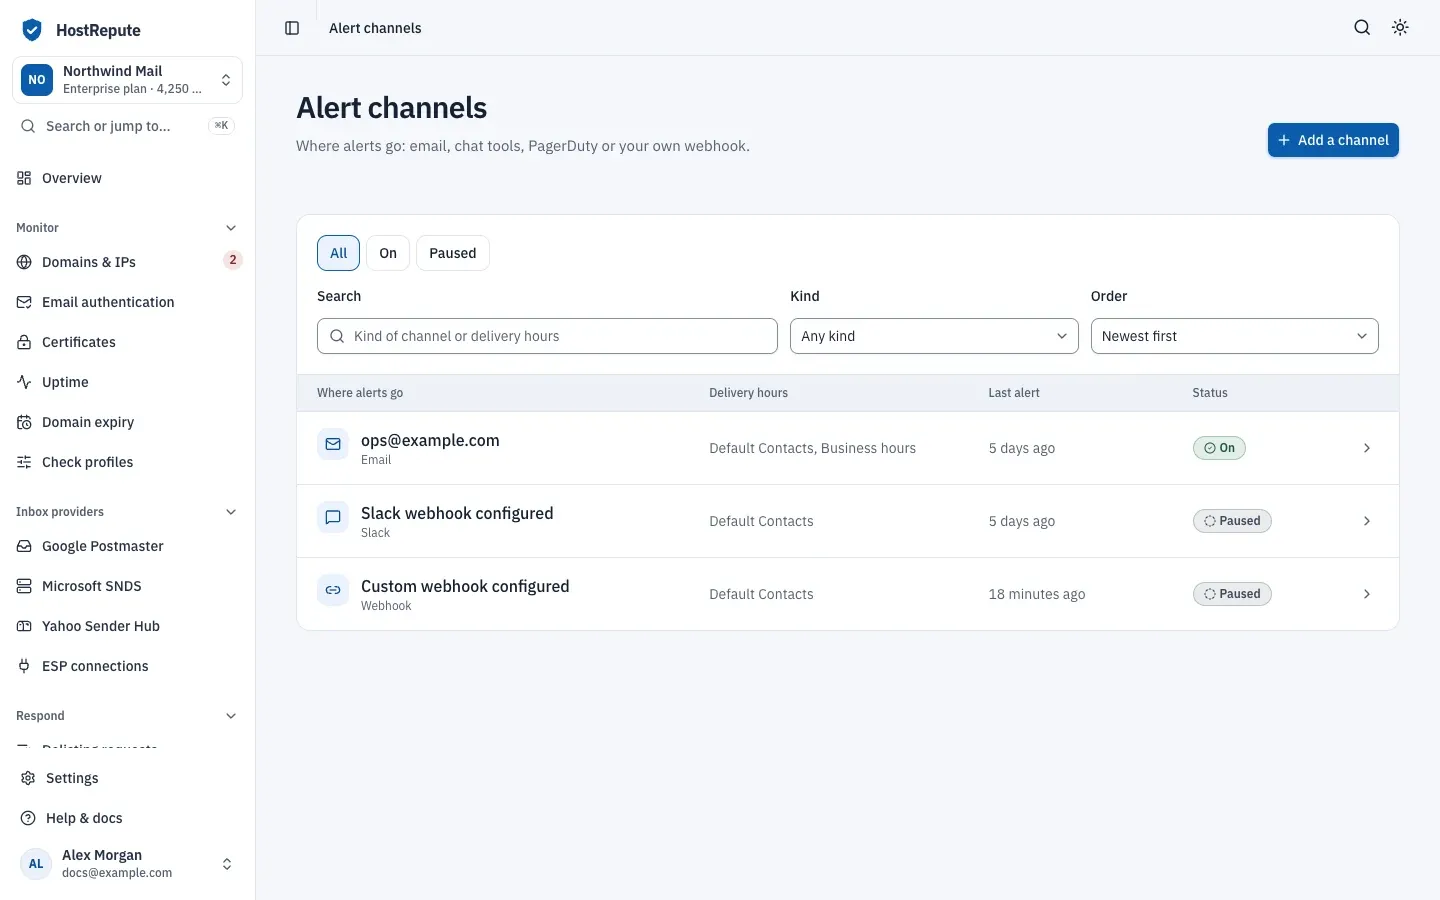Click the Domain expiry calendar icon
The width and height of the screenshot is (1440, 900).
(24, 422)
